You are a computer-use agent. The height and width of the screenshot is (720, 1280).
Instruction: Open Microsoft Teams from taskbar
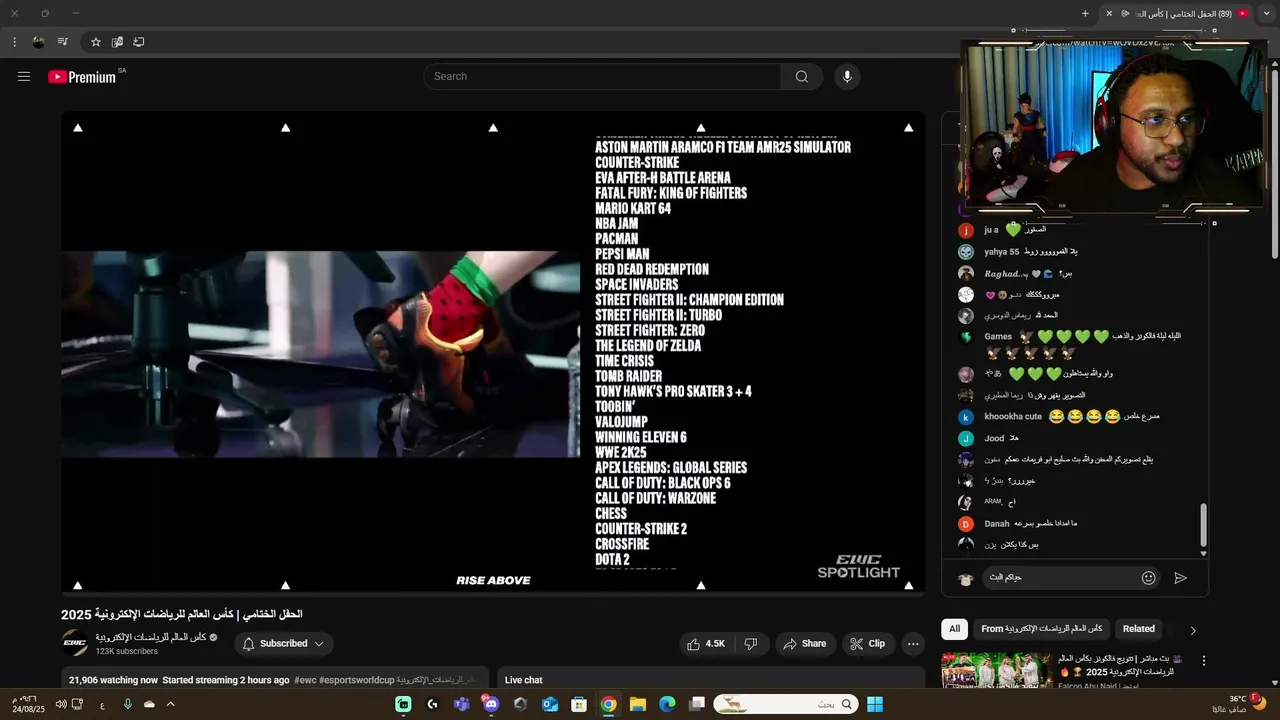pos(462,704)
